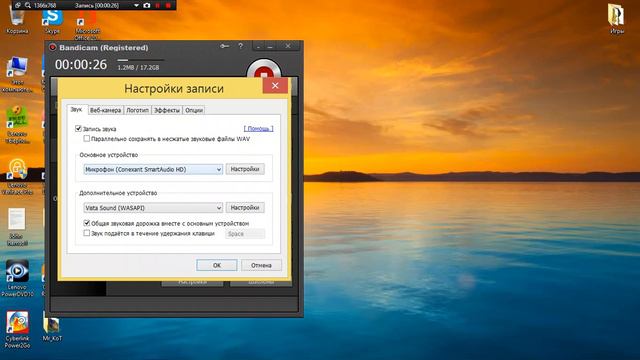Screen dimensions: 640x360
Task: Open the recording bar dropdown arrow
Action: coord(136,6)
